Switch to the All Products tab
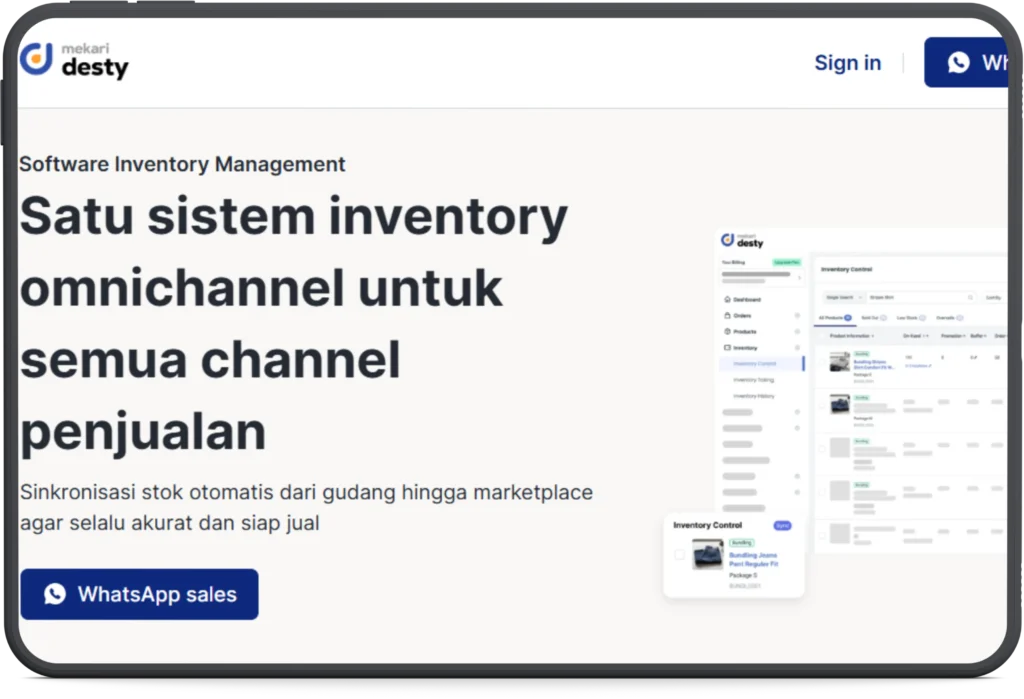1024x699 pixels. [834, 317]
